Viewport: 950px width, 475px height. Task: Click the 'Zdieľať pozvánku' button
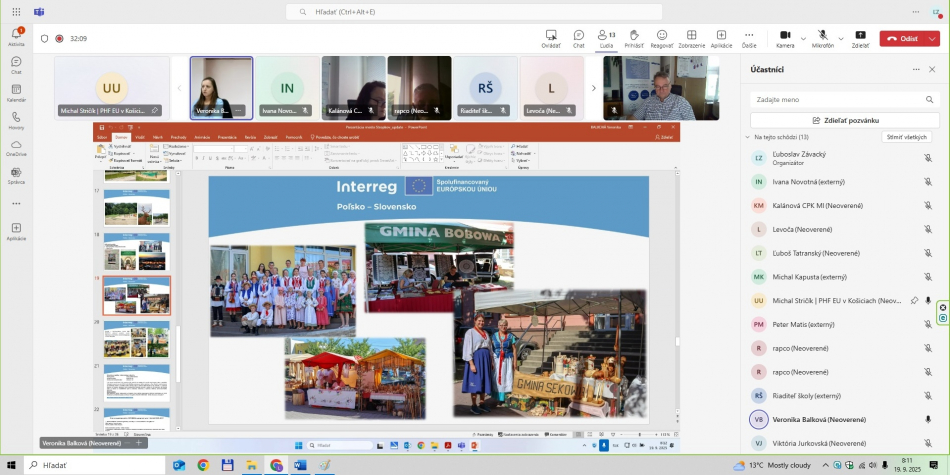845,120
